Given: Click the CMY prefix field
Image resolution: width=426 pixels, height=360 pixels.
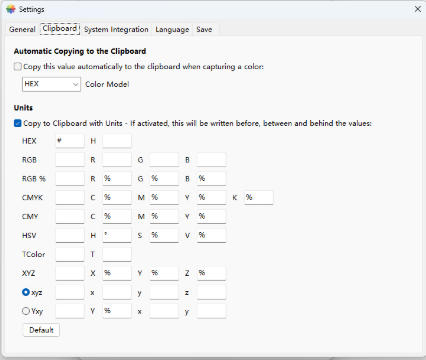Looking at the screenshot, I should tap(70, 216).
